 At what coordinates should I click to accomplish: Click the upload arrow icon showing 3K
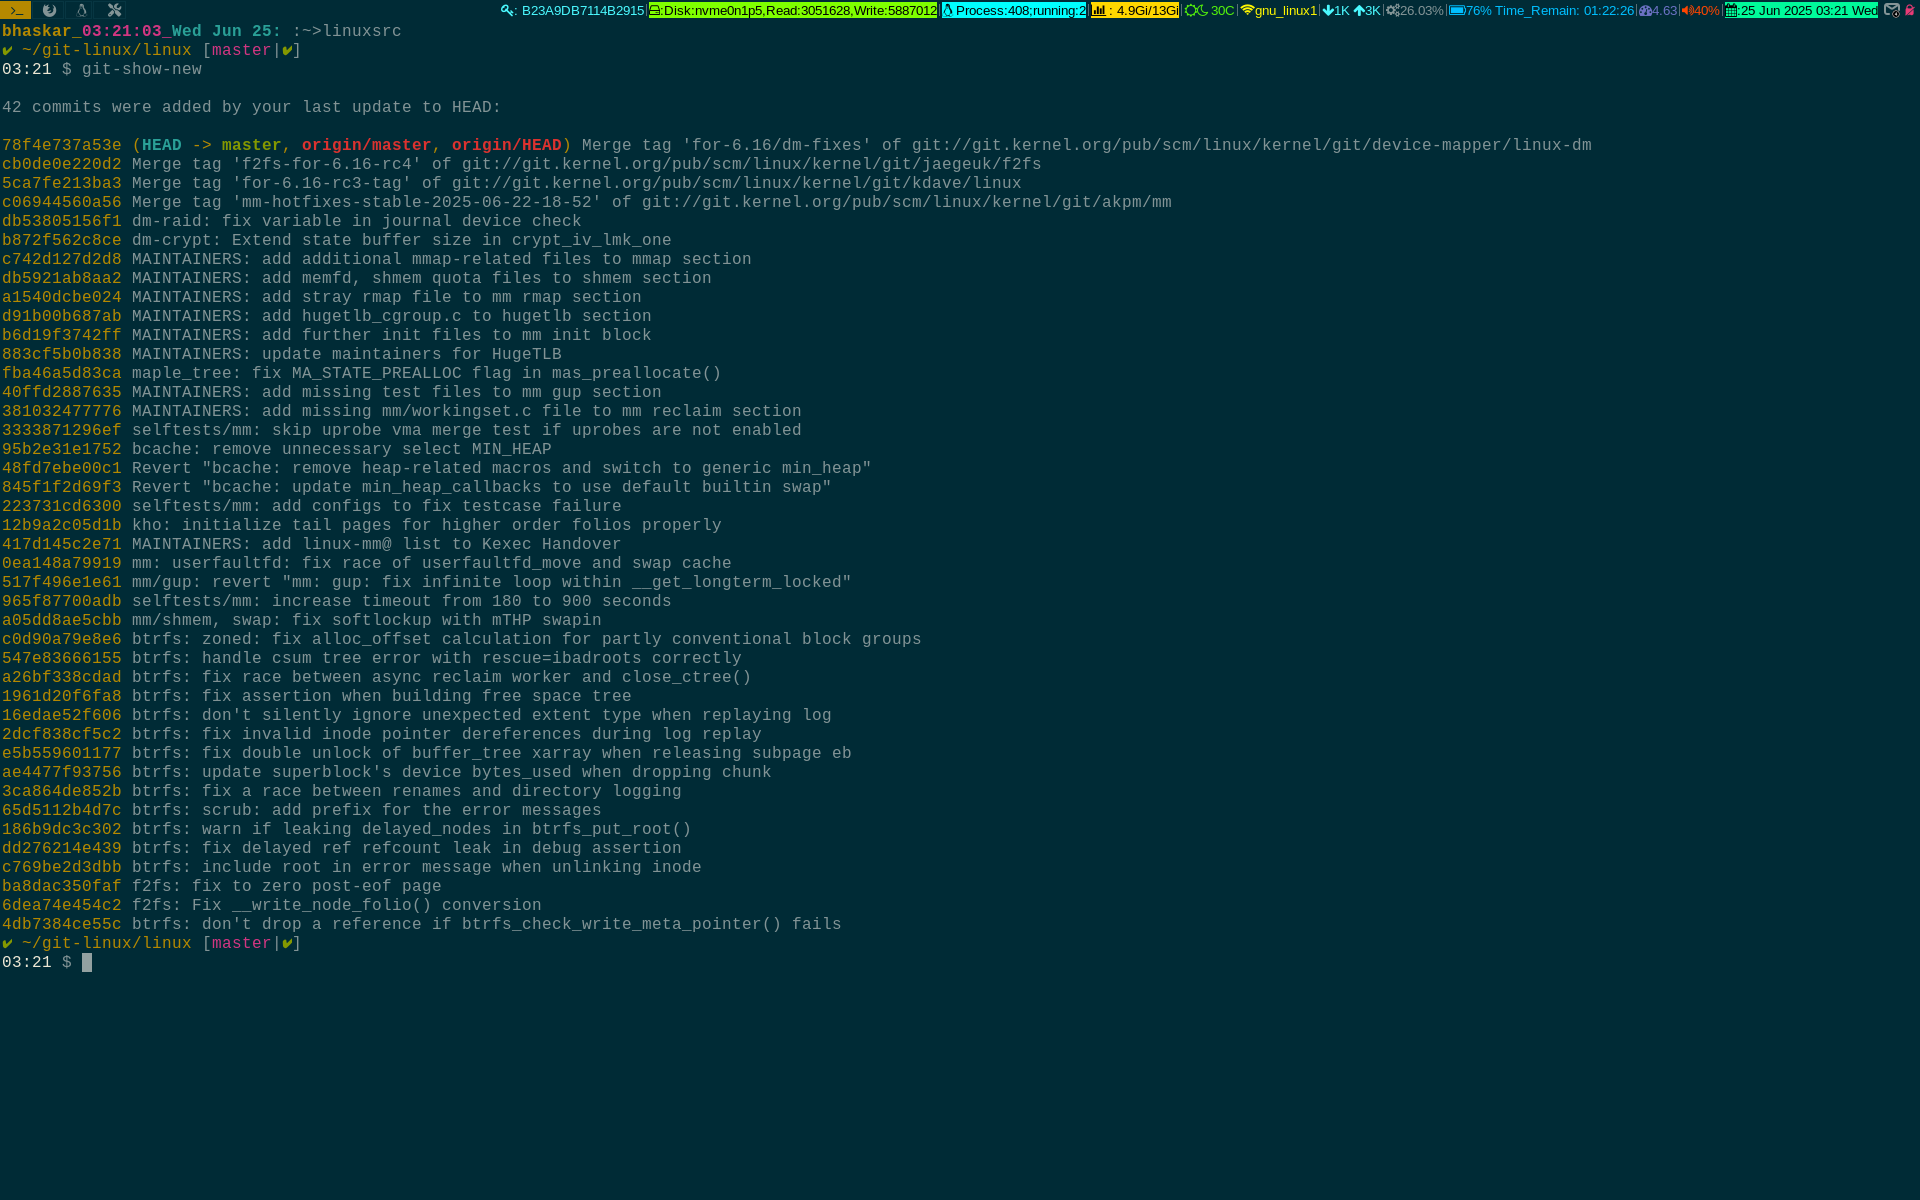(x=1359, y=11)
